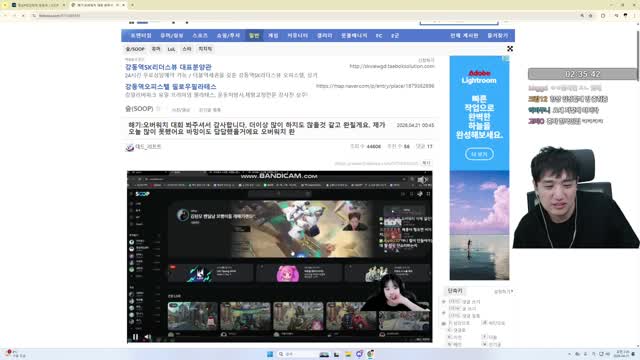Click the Chrome icon in the taskbar

click(x=370, y=354)
